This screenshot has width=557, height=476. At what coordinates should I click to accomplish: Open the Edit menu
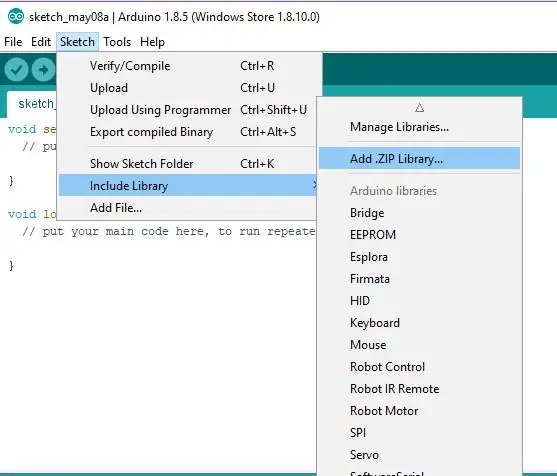tap(41, 42)
